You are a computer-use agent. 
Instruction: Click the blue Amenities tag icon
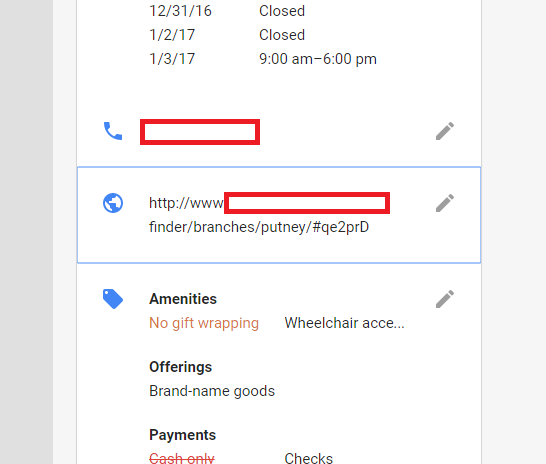coord(113,299)
